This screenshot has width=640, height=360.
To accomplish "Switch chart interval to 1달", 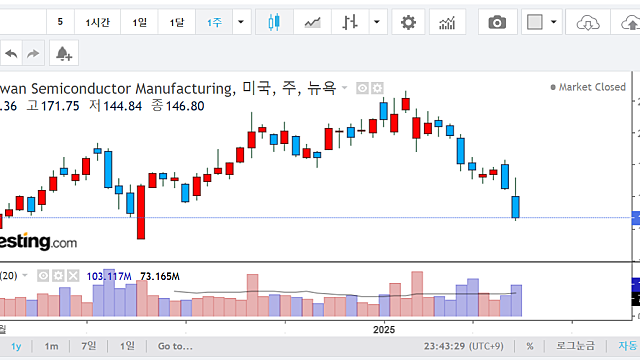I will click(x=177, y=22).
